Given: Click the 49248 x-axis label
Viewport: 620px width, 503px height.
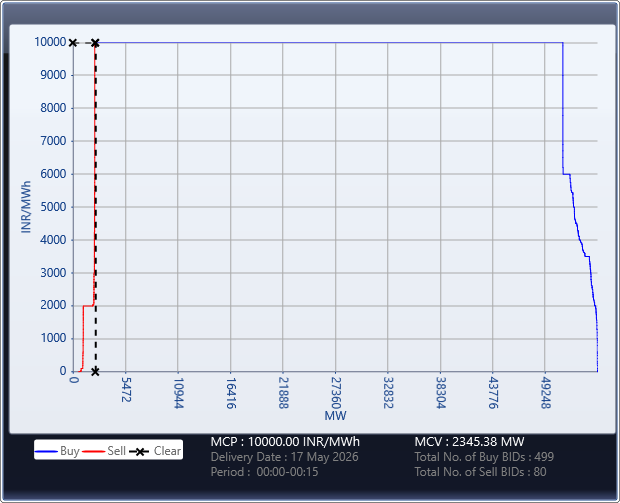Looking at the screenshot, I should coord(546,393).
